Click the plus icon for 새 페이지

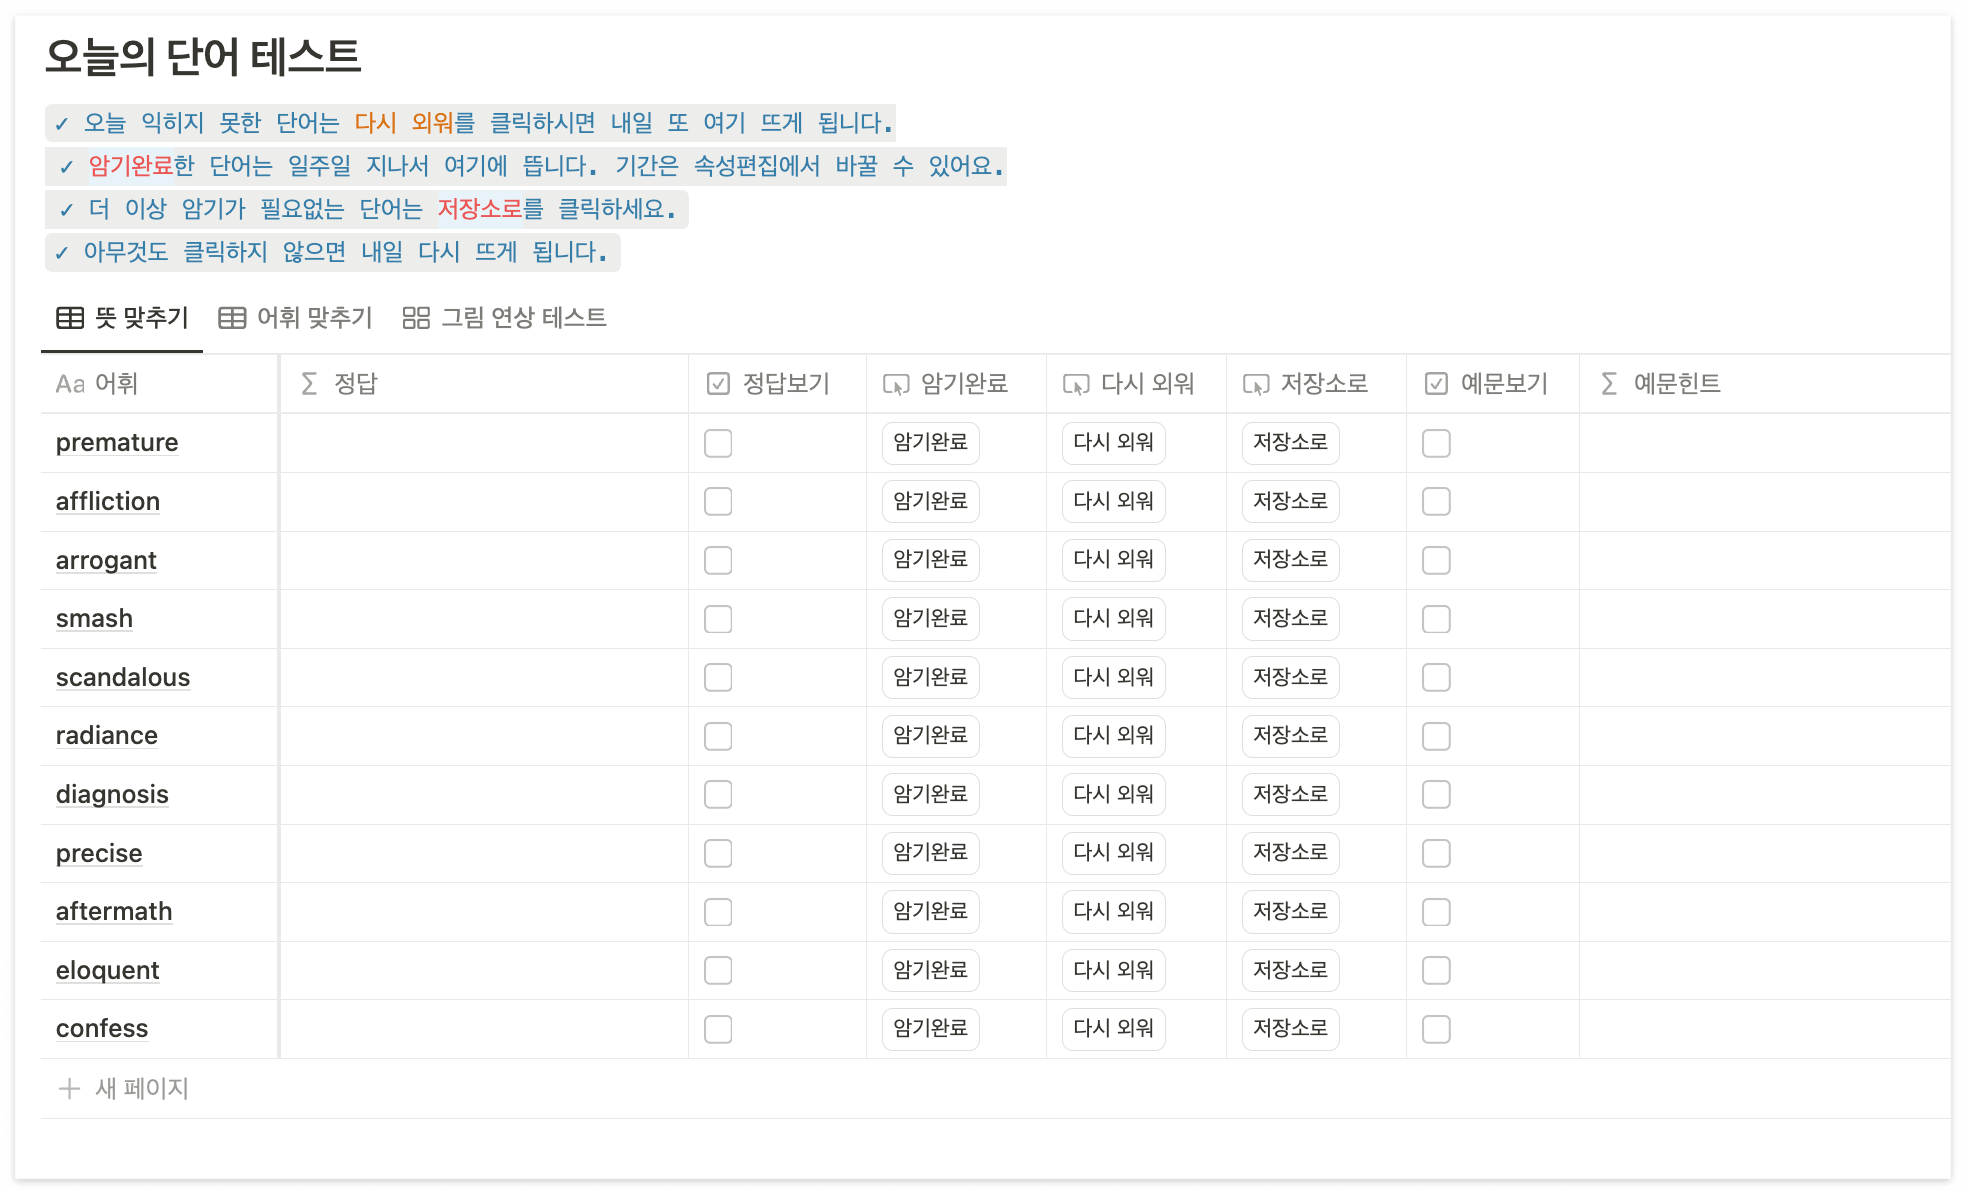tap(69, 1088)
